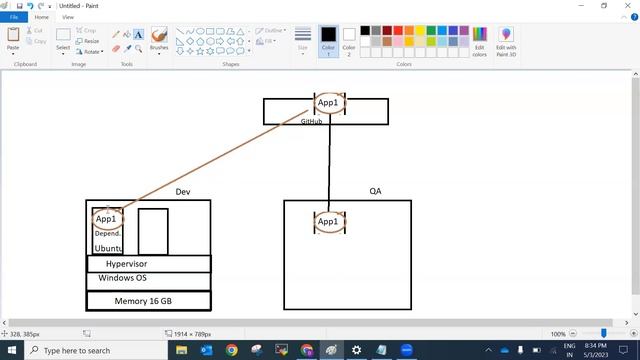Select the Fill with color bucket tool

(x=127, y=35)
